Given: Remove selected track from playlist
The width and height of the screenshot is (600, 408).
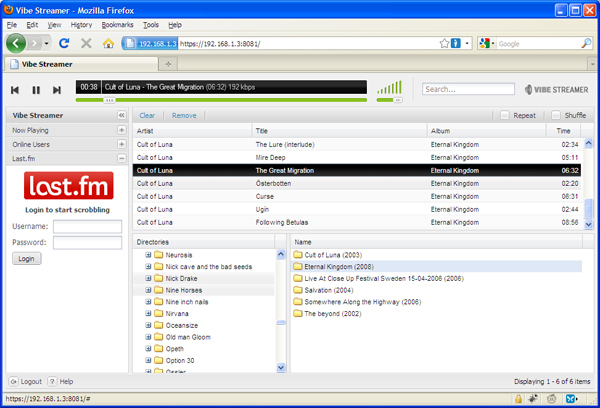Looking at the screenshot, I should pos(184,116).
